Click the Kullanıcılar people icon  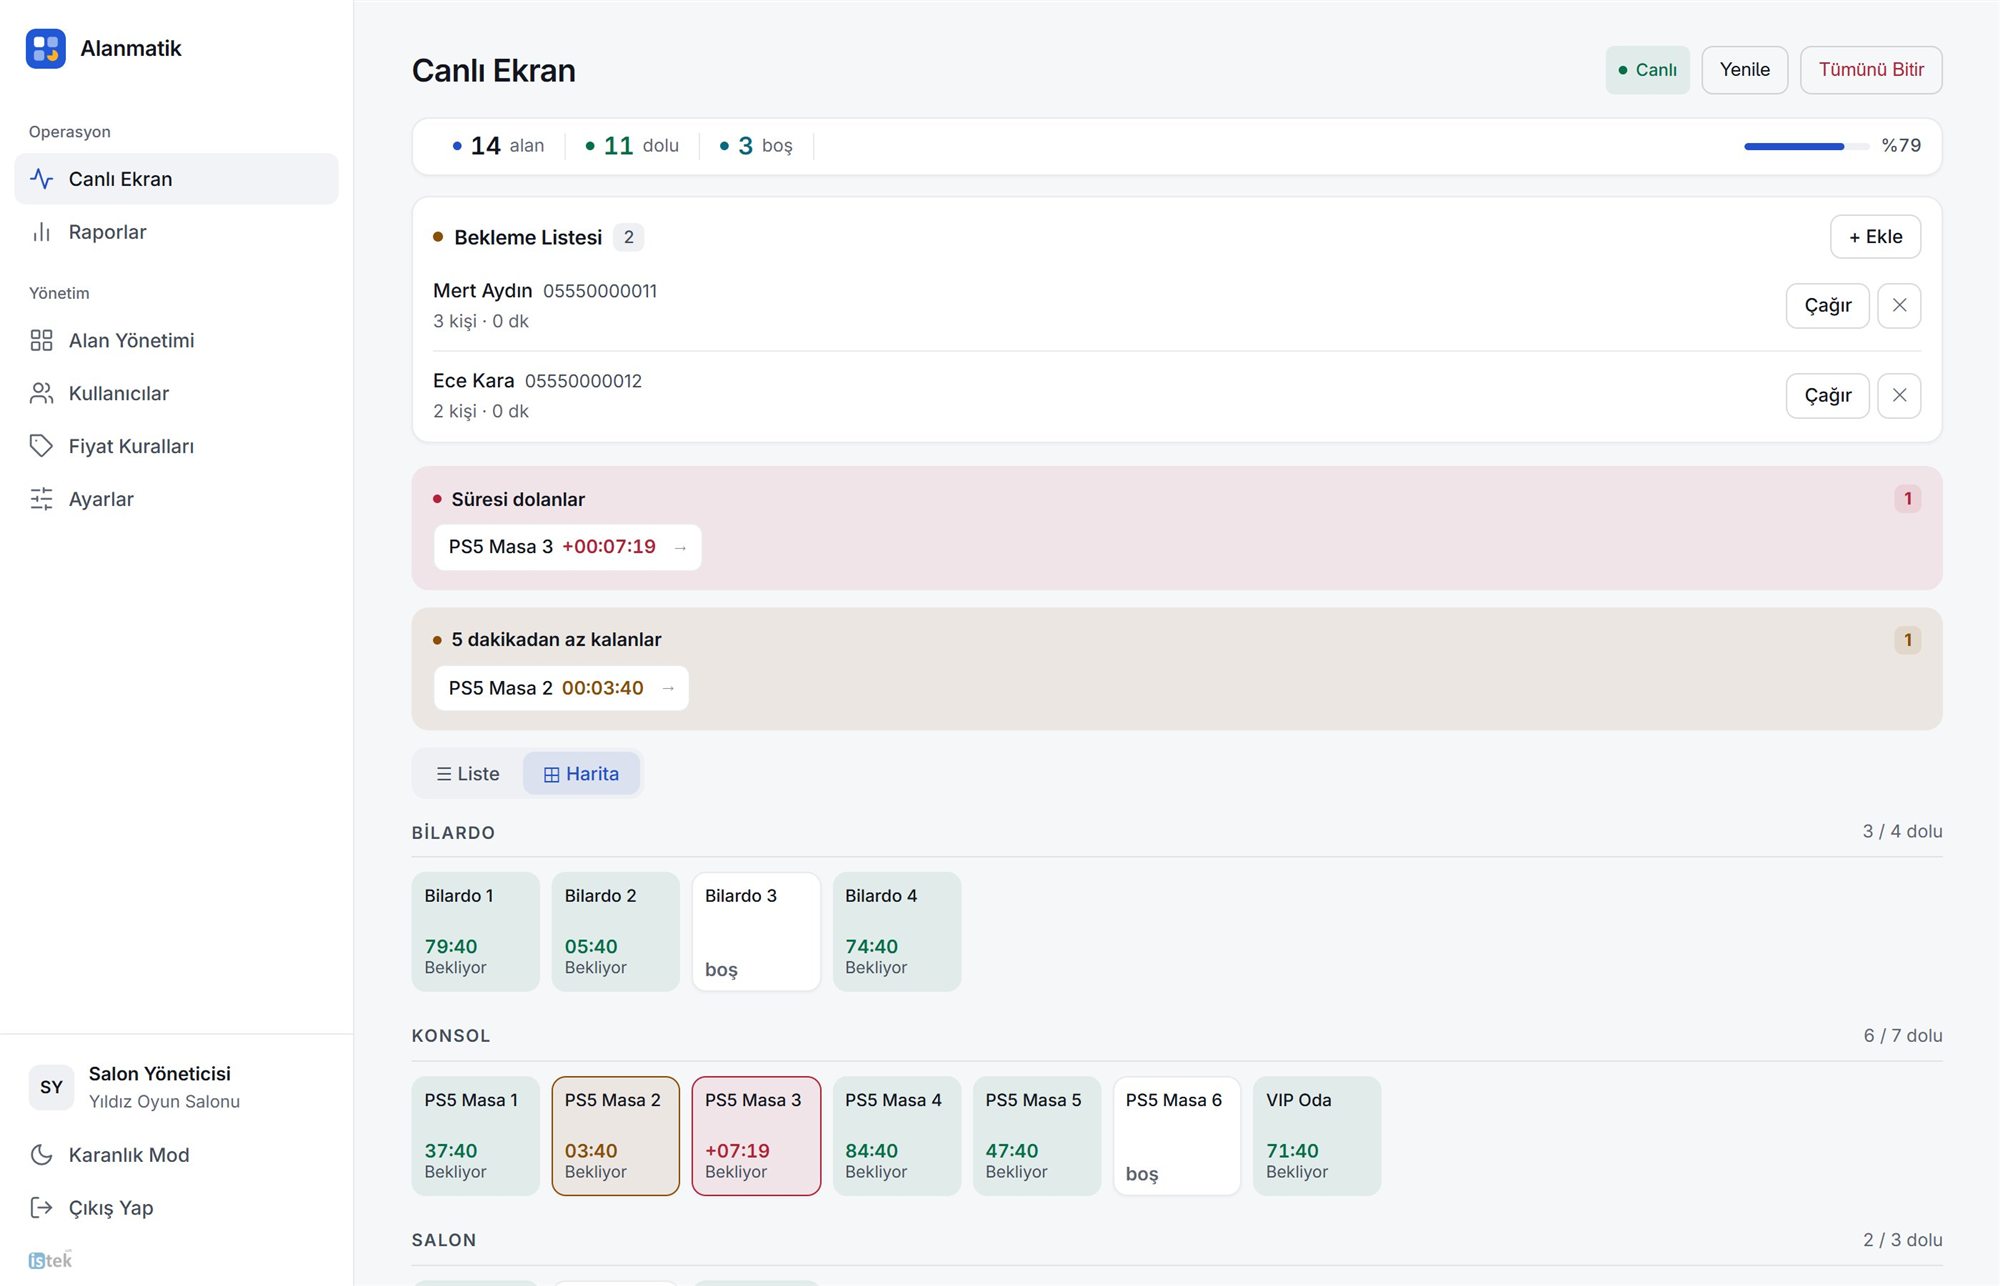click(41, 394)
